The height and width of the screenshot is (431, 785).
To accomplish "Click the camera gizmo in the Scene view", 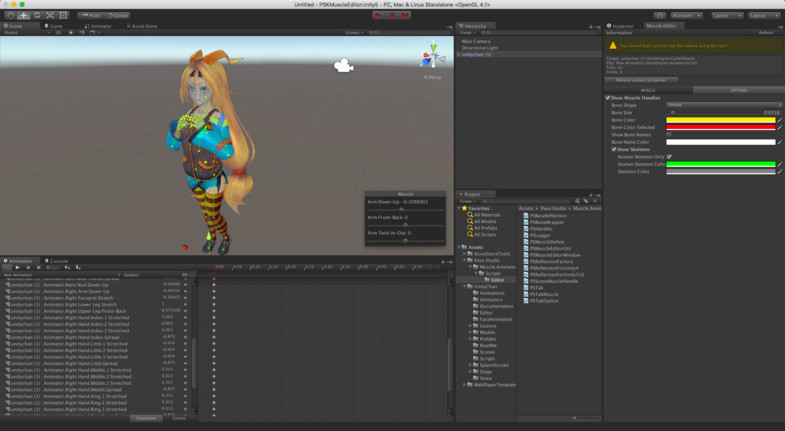I will [x=344, y=65].
